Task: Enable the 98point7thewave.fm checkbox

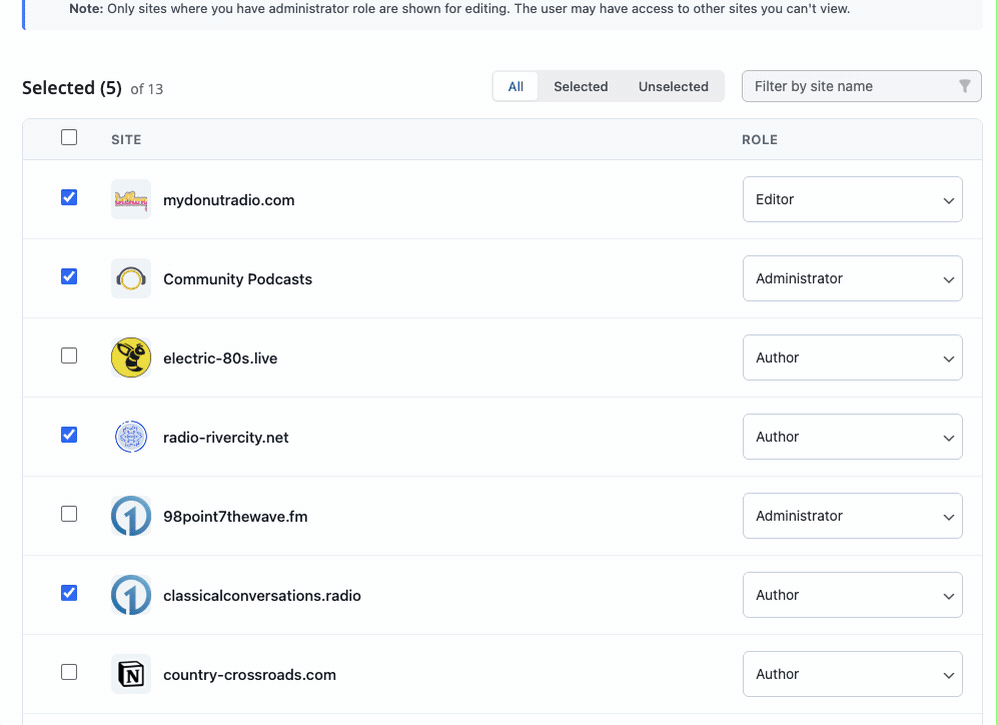Action: coord(69,514)
